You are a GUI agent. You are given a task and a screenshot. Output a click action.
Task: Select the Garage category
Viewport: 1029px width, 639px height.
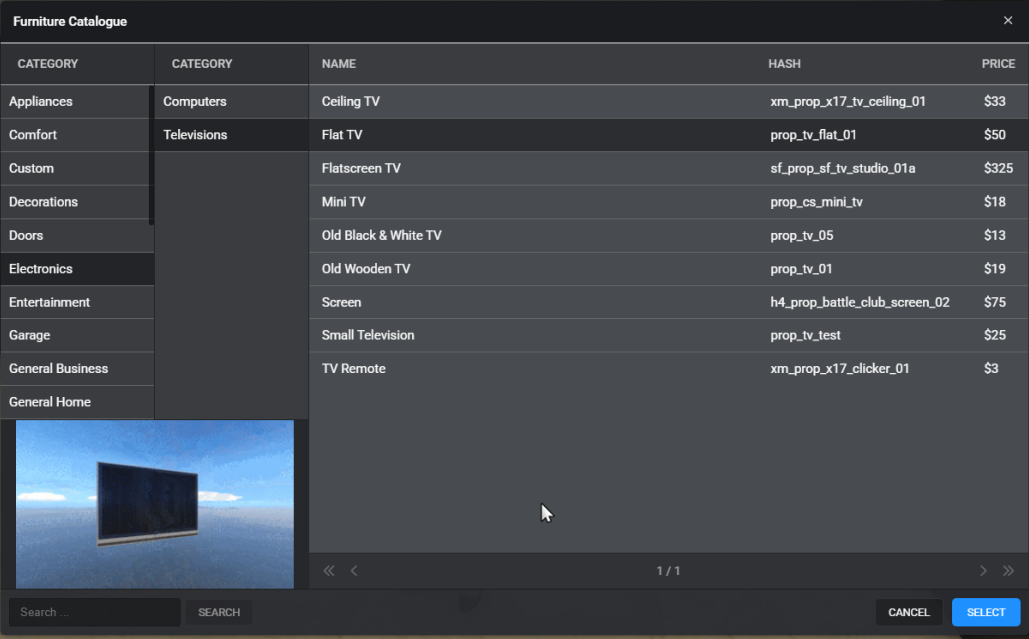77,335
